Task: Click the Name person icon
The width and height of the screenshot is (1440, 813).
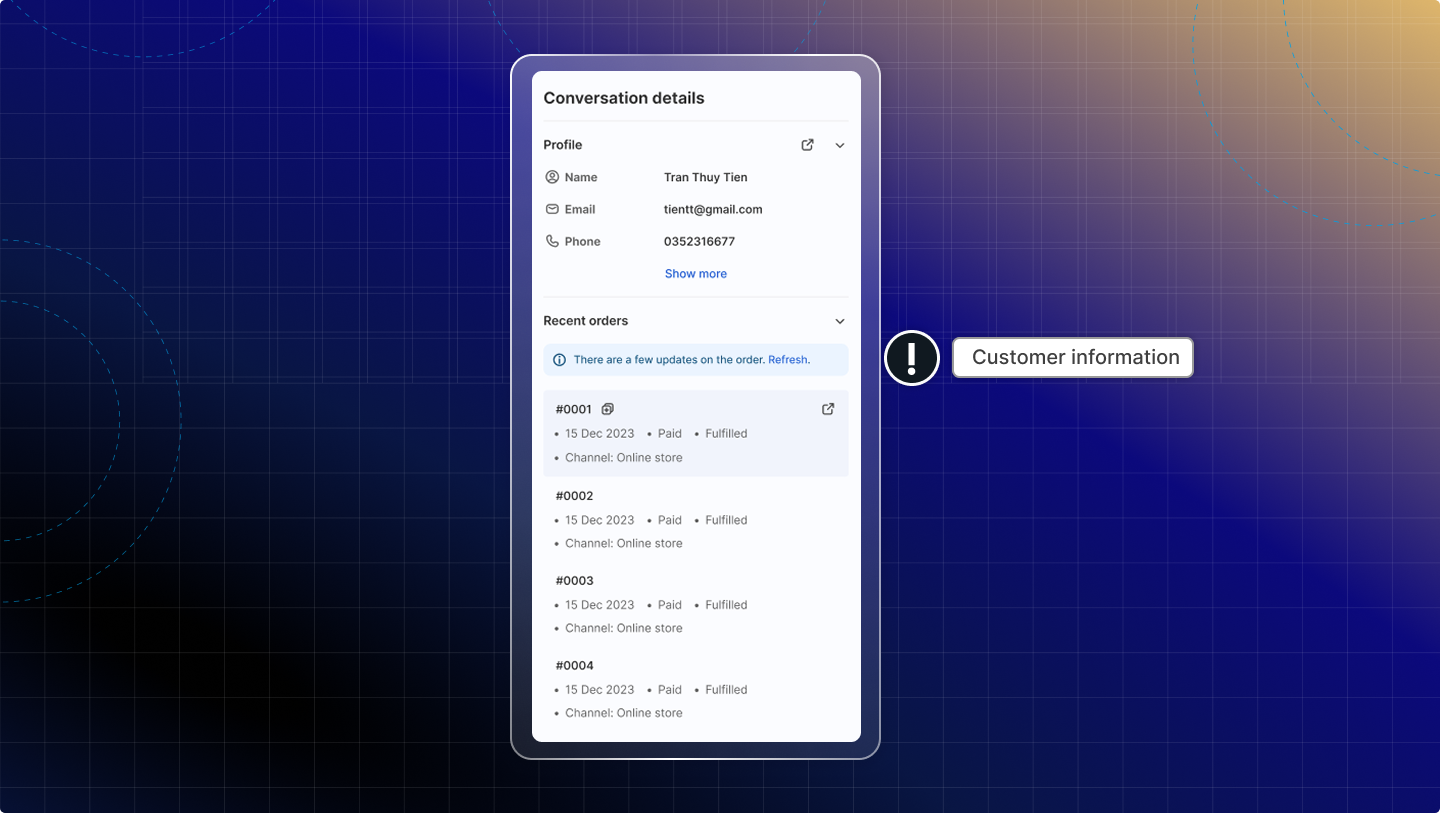Action: (x=552, y=177)
